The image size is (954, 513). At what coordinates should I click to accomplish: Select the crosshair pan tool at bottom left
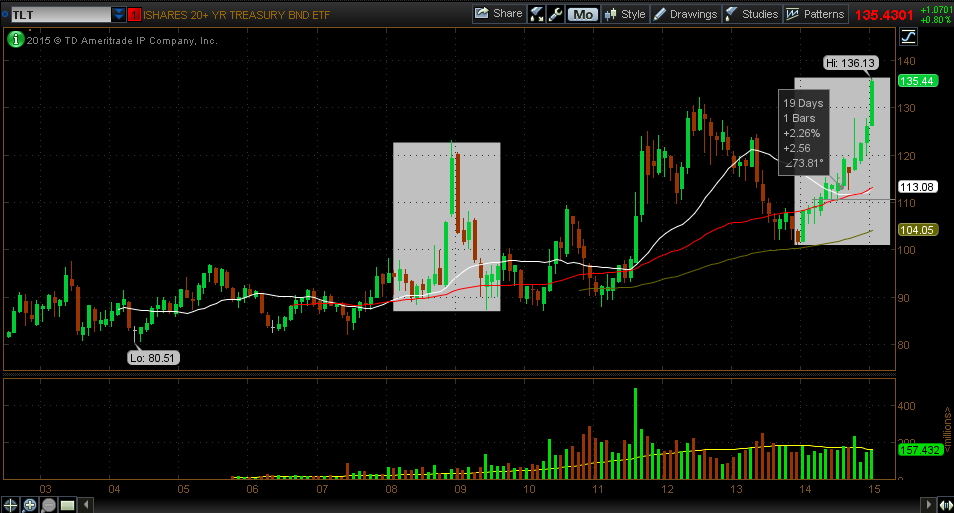coord(10,504)
